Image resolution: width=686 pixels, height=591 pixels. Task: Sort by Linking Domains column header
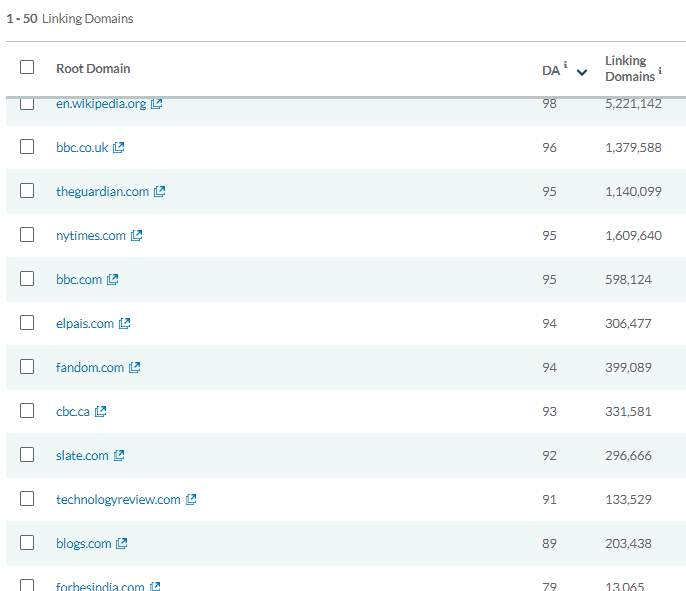click(630, 68)
